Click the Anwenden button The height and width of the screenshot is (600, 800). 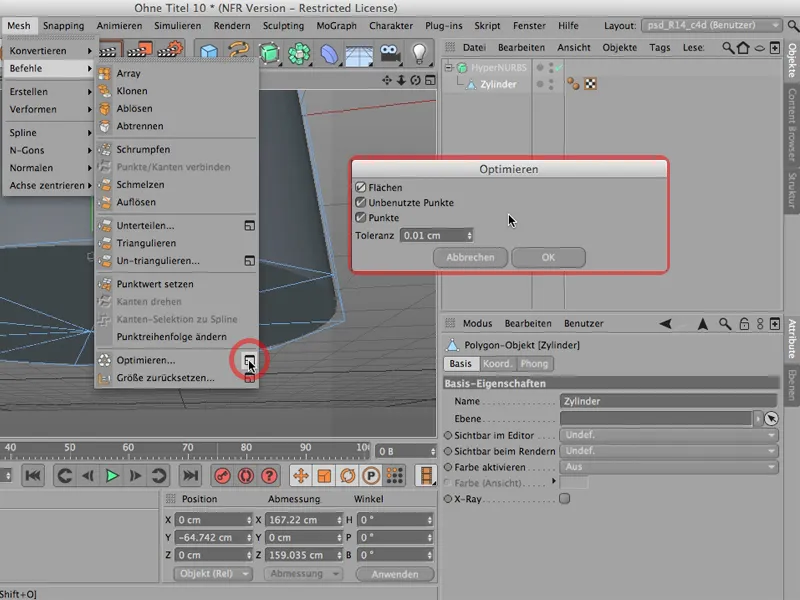(395, 574)
